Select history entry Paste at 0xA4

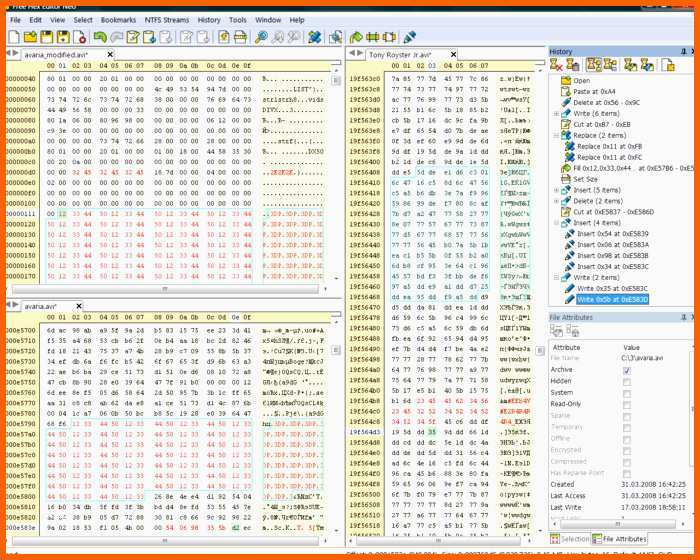594,92
